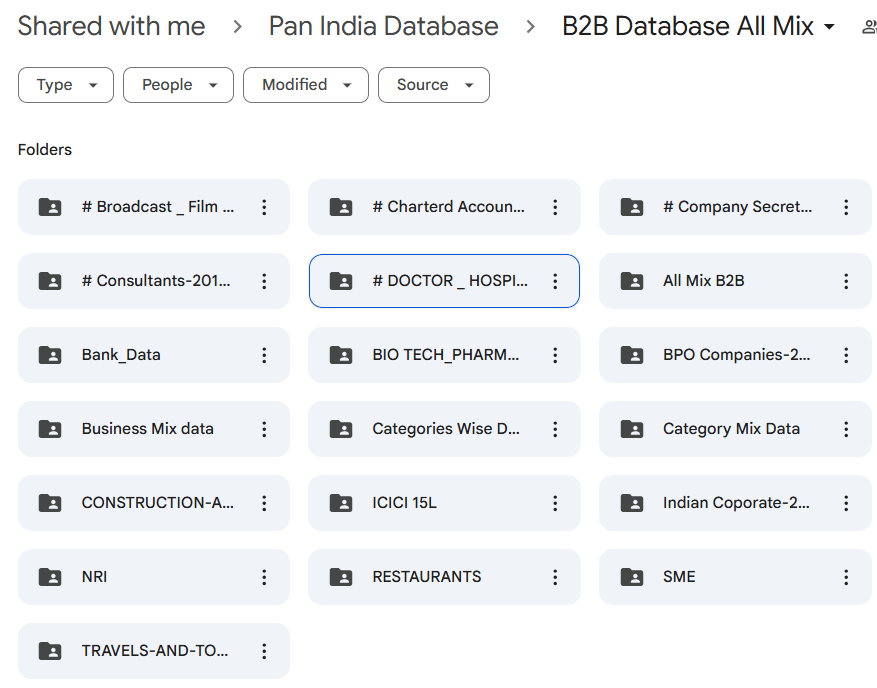Navigate to Pan India Database breadcrumb
877x688 pixels.
point(384,26)
